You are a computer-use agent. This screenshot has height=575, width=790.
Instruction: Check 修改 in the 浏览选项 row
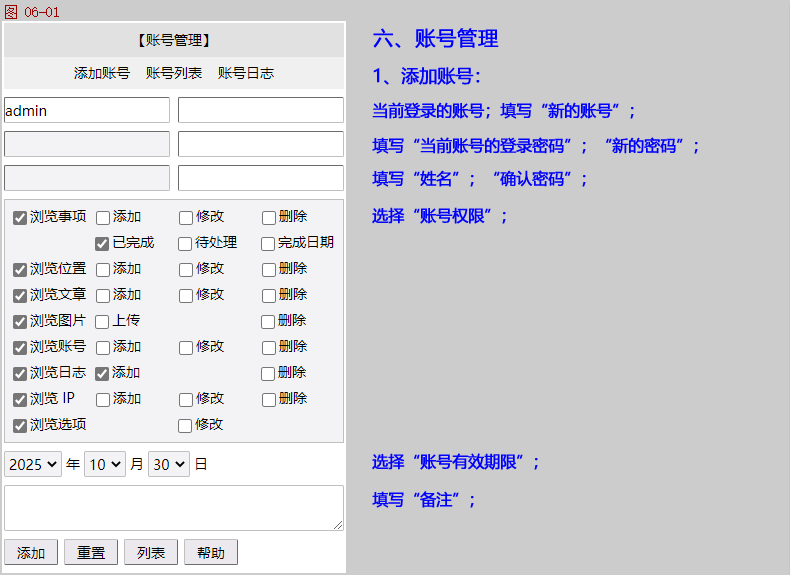186,425
